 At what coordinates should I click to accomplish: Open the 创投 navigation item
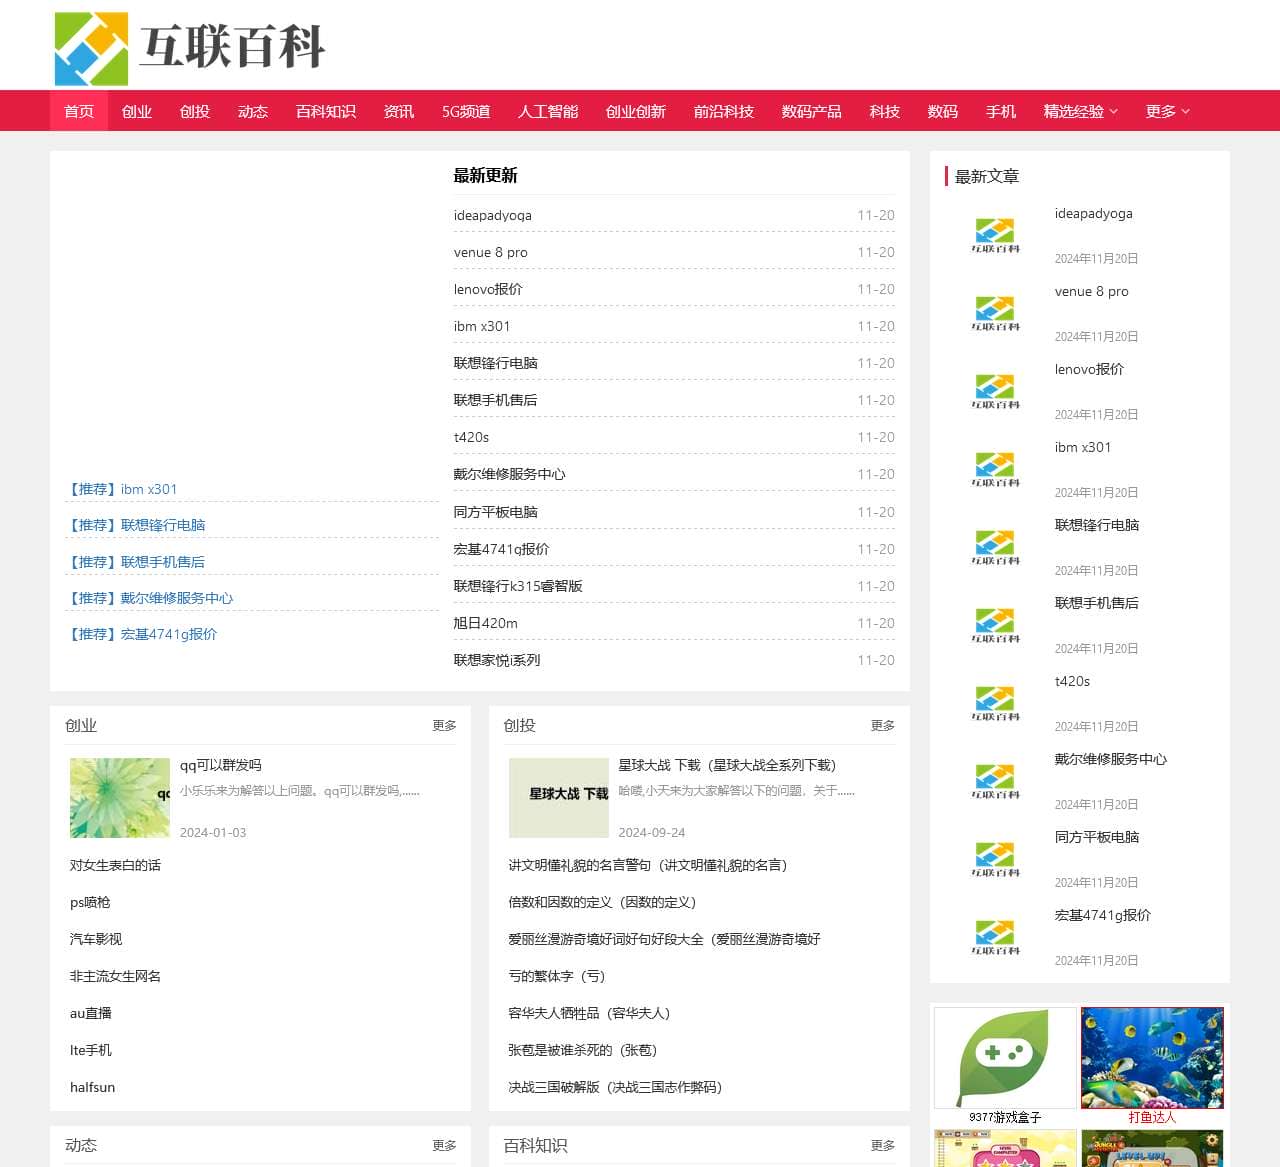click(x=195, y=111)
